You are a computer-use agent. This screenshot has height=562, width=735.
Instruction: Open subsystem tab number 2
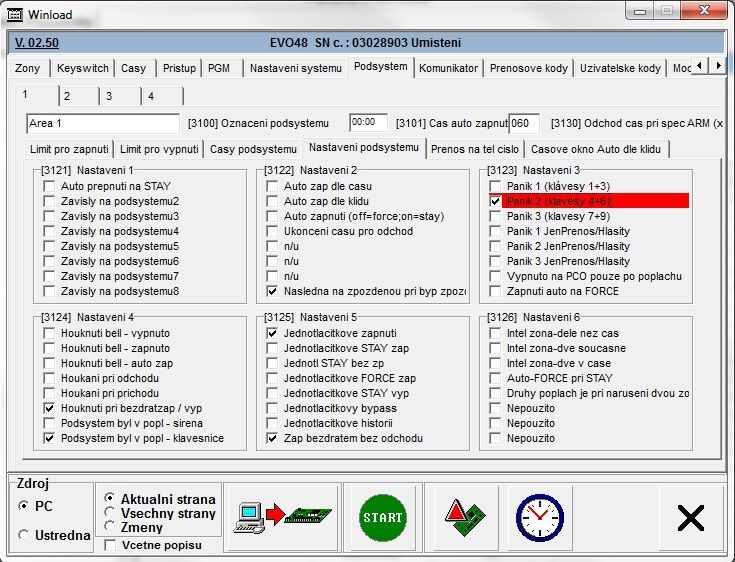[67, 96]
